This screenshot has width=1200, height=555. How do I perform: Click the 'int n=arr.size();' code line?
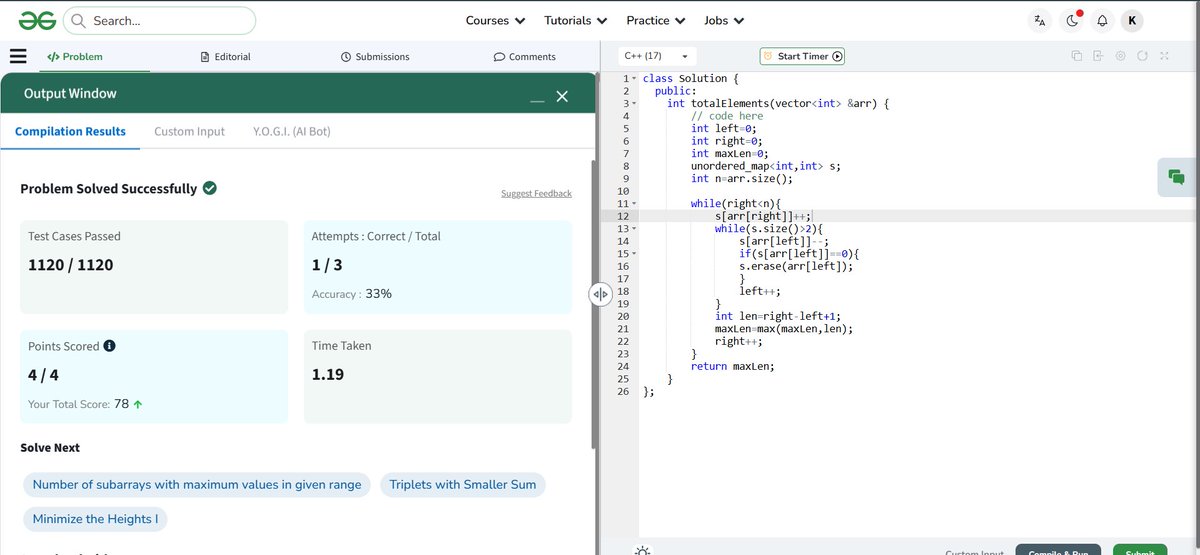tap(741, 179)
